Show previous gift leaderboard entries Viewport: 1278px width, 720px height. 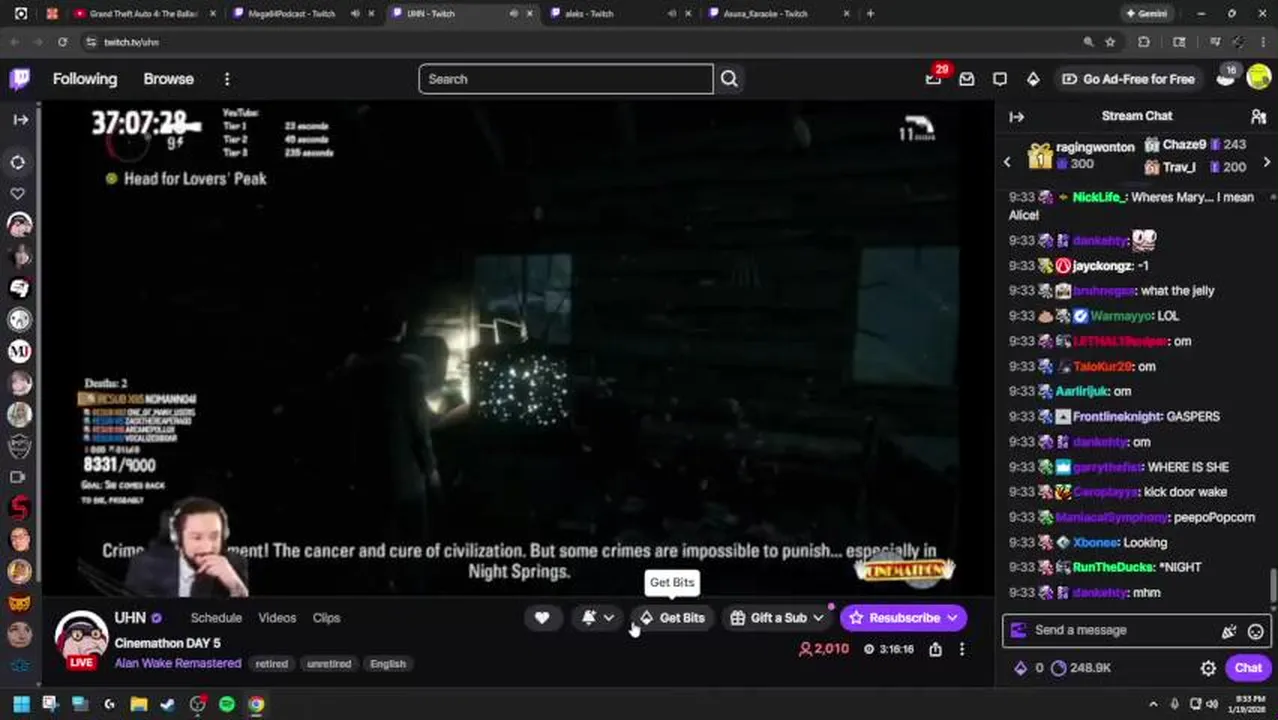(1008, 161)
